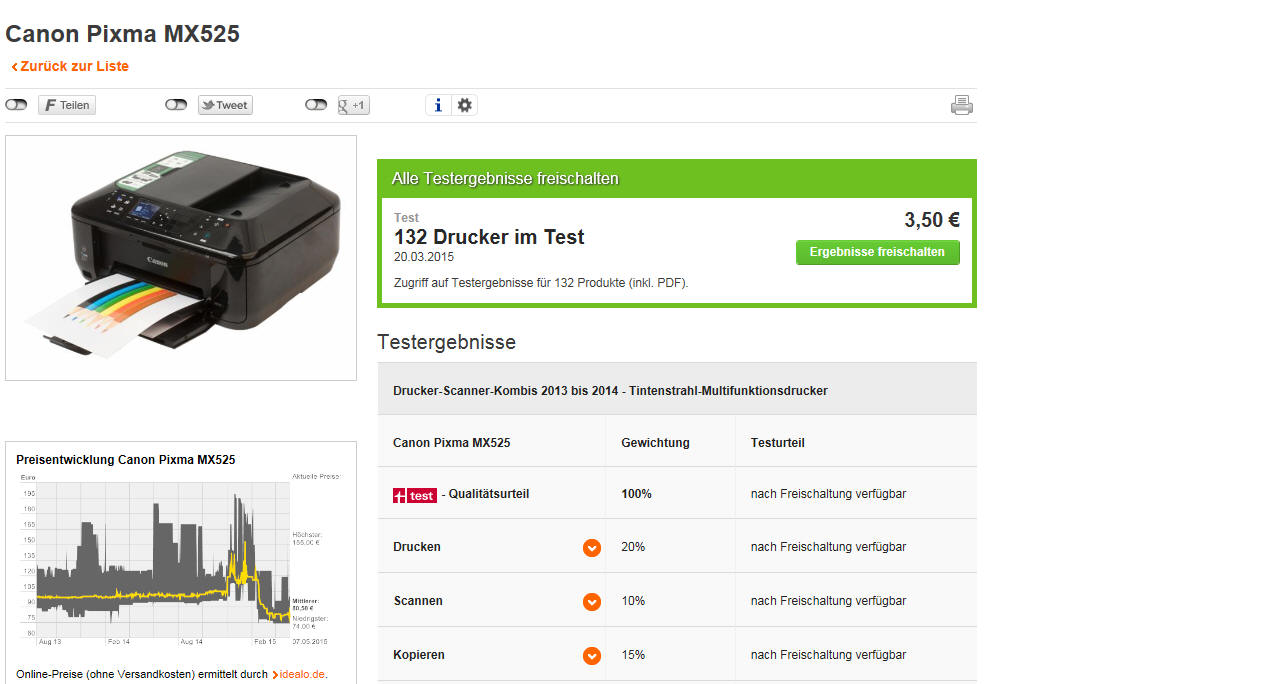Click the Preisentwicklung price chart
The image size is (1262, 684).
pyautogui.click(x=170, y=558)
